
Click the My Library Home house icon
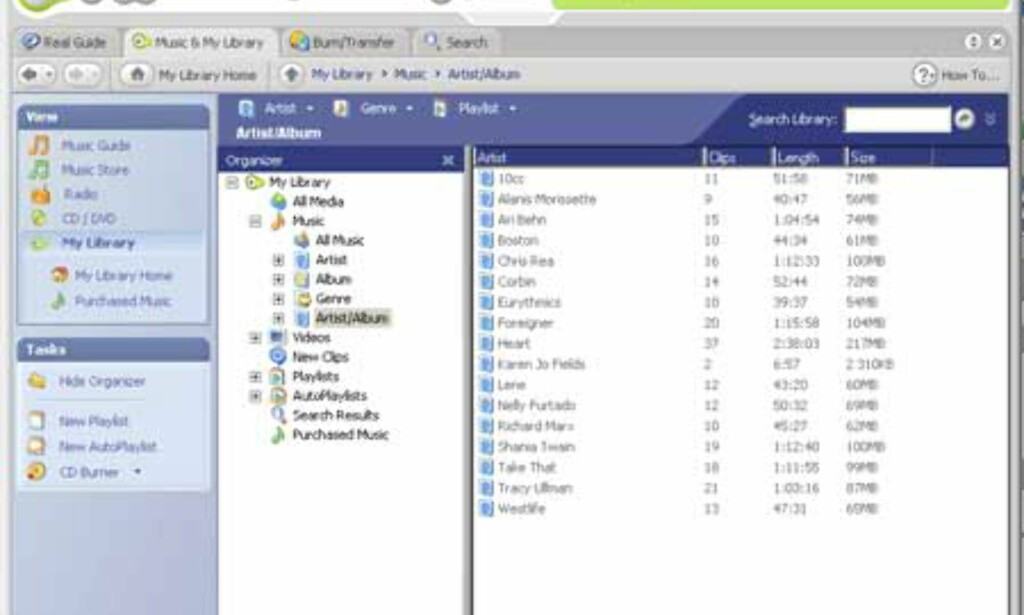pos(137,74)
